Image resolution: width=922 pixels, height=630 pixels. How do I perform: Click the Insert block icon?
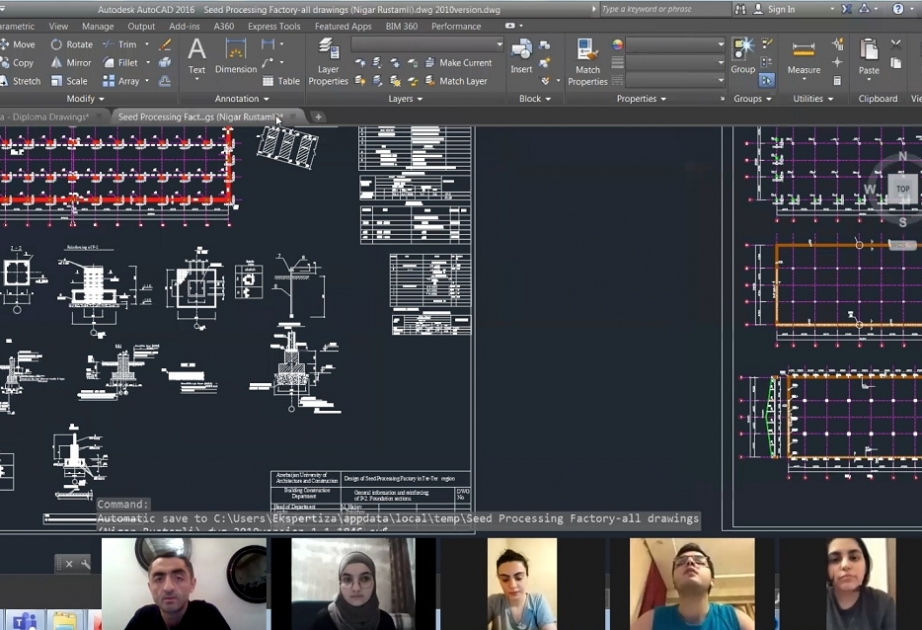pyautogui.click(x=522, y=57)
